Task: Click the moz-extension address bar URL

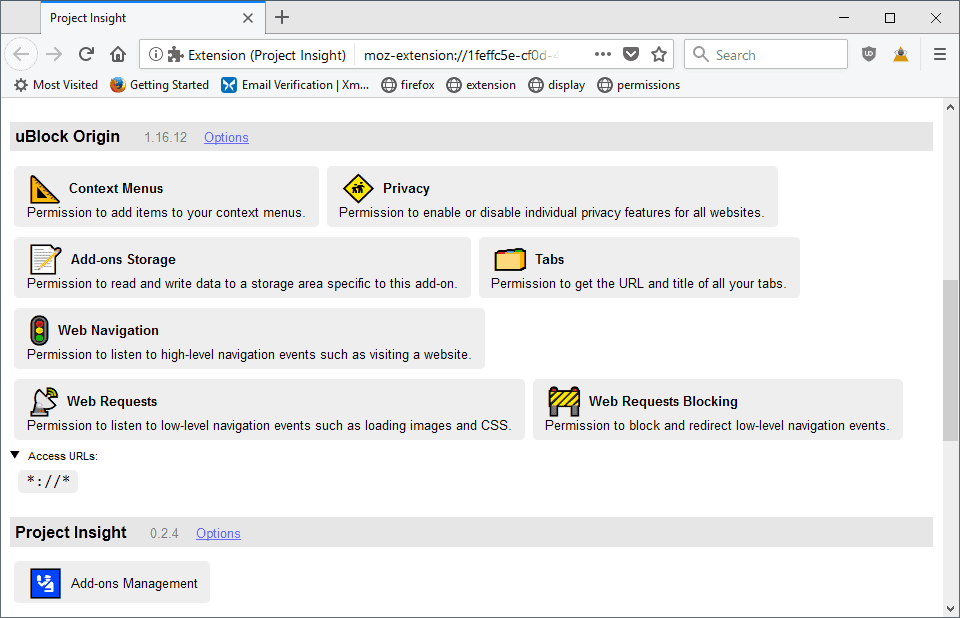Action: click(x=462, y=55)
